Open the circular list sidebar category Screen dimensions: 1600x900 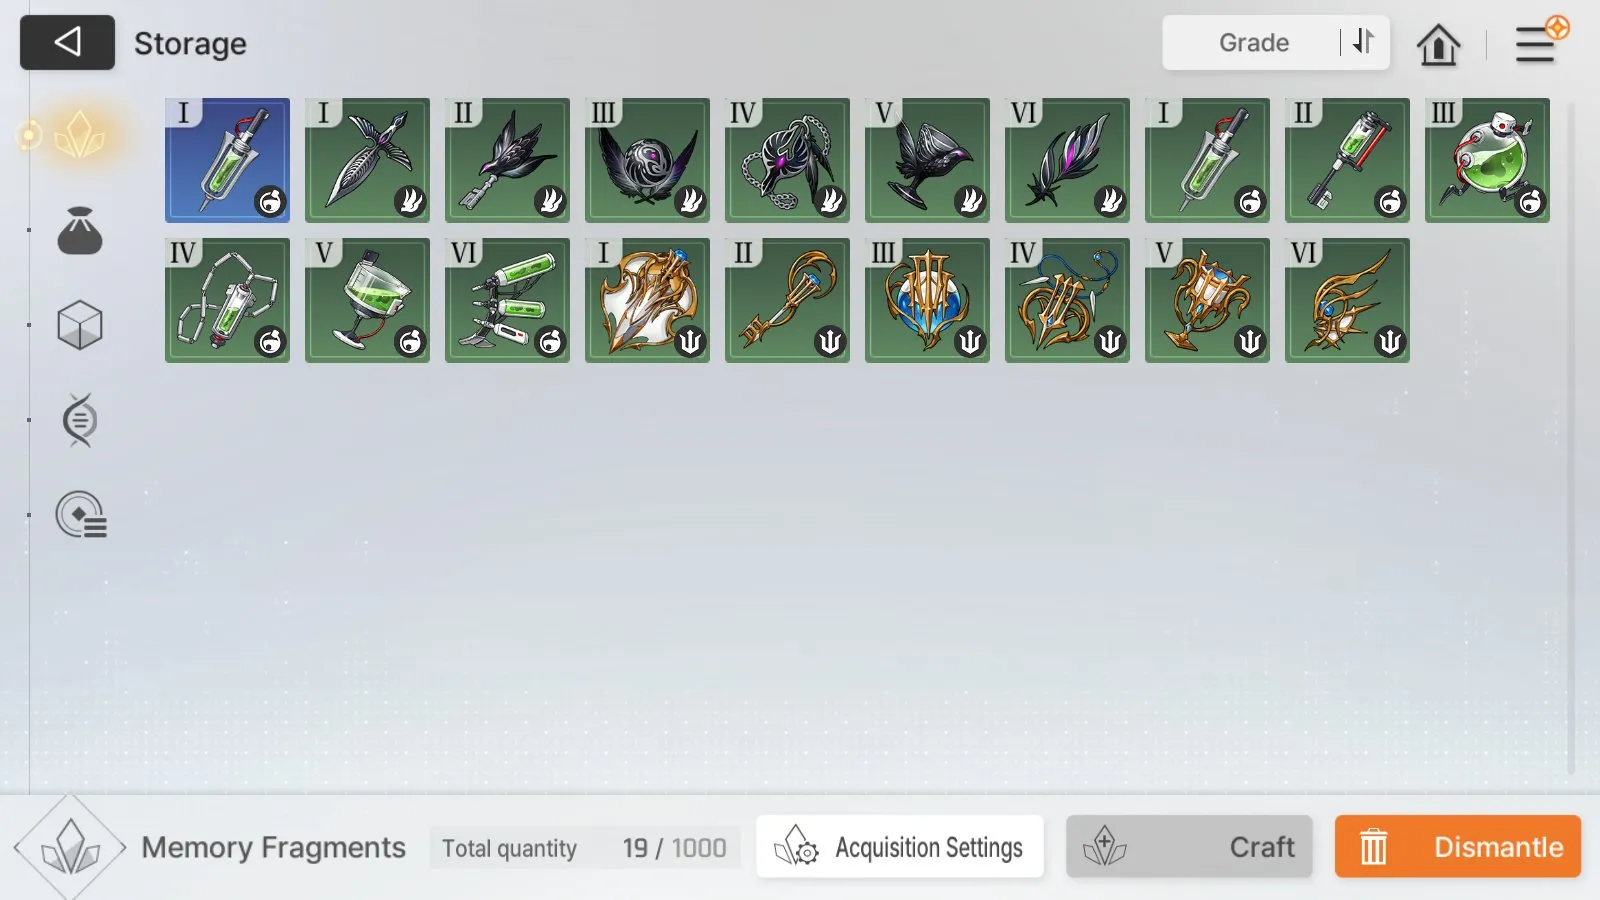(x=81, y=515)
